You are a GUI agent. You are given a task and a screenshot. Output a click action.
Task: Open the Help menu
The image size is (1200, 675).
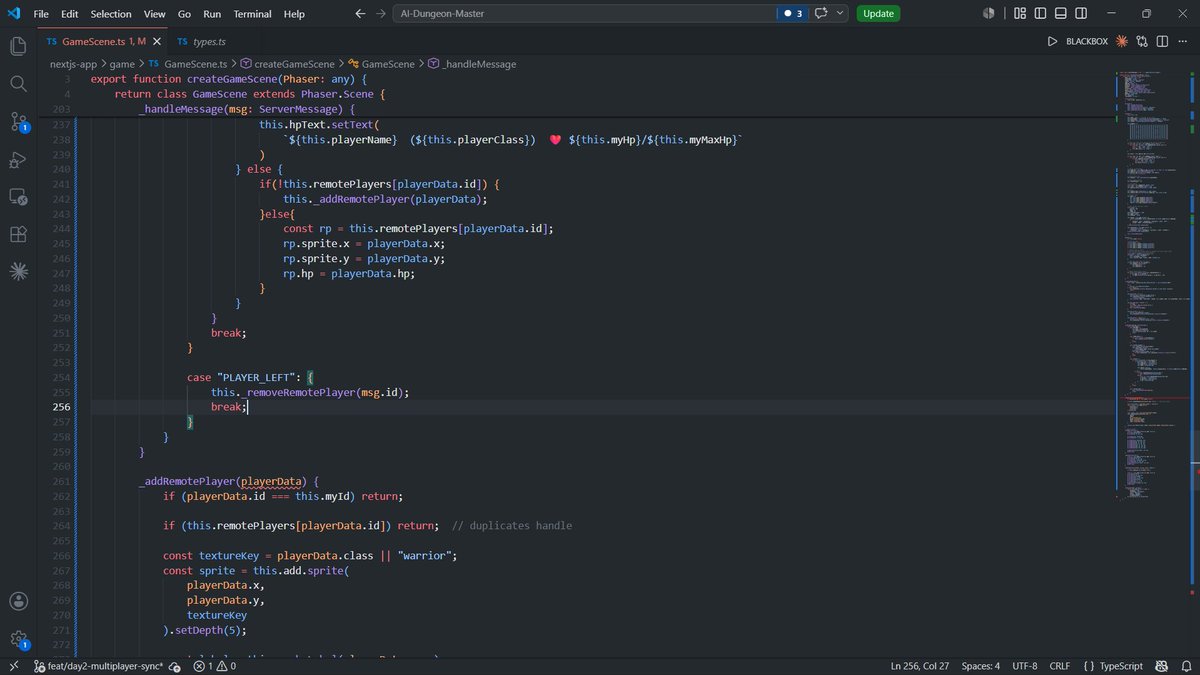coord(294,14)
